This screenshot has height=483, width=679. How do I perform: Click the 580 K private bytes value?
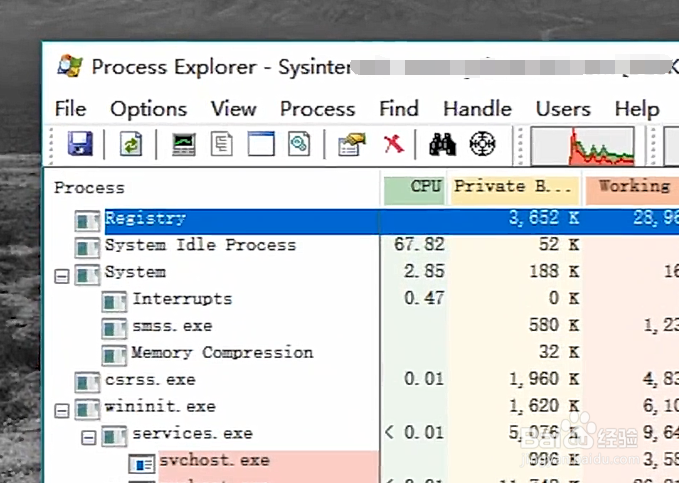[554, 325]
